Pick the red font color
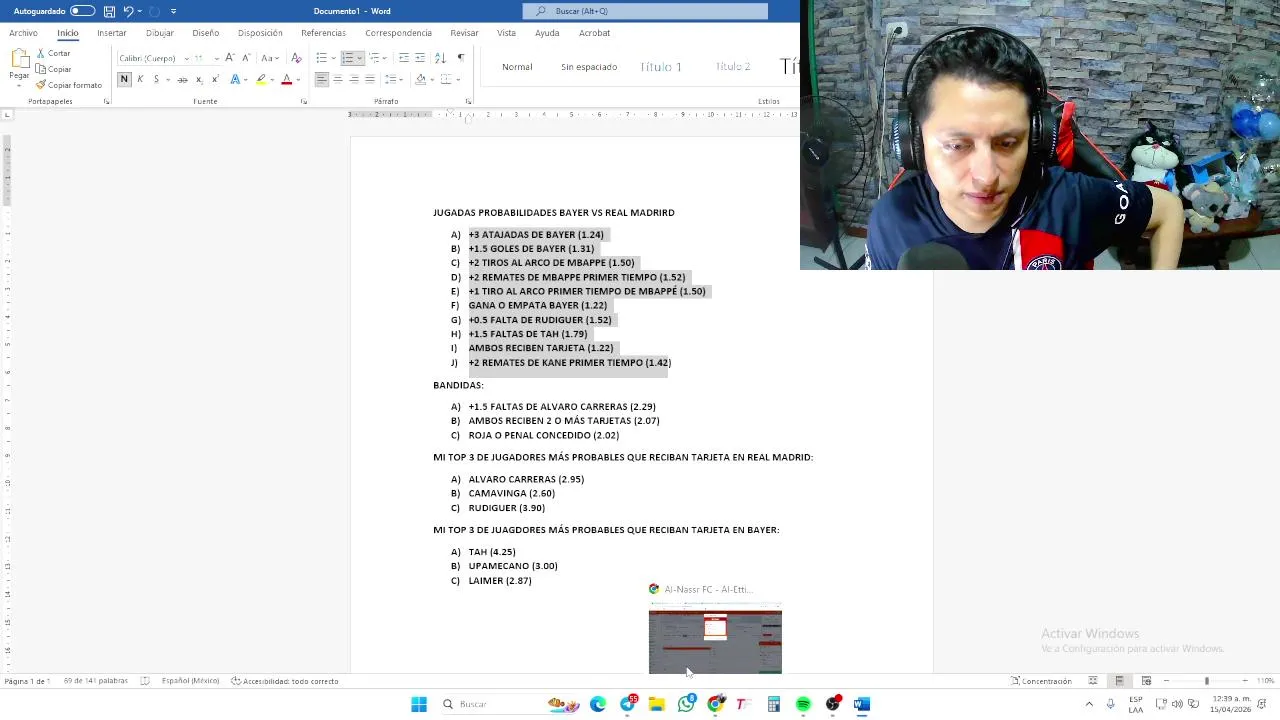The height and width of the screenshot is (720, 1280). 287,79
